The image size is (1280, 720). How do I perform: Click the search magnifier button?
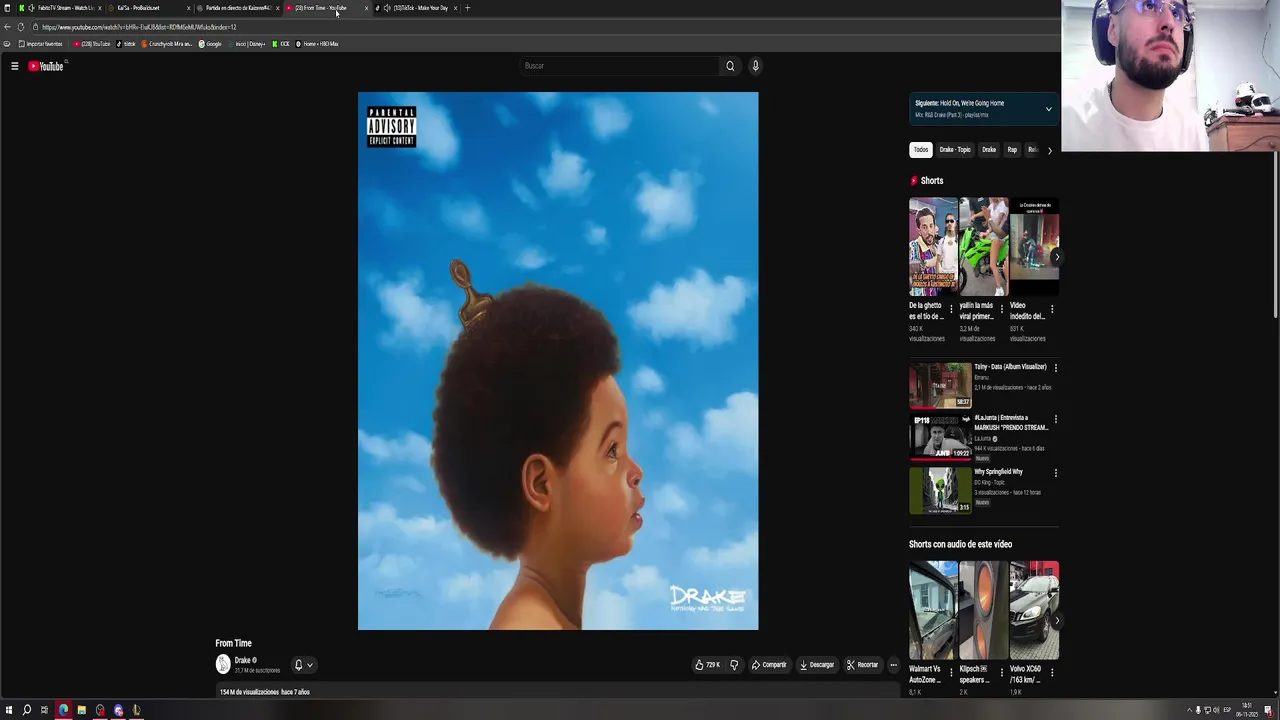(730, 66)
